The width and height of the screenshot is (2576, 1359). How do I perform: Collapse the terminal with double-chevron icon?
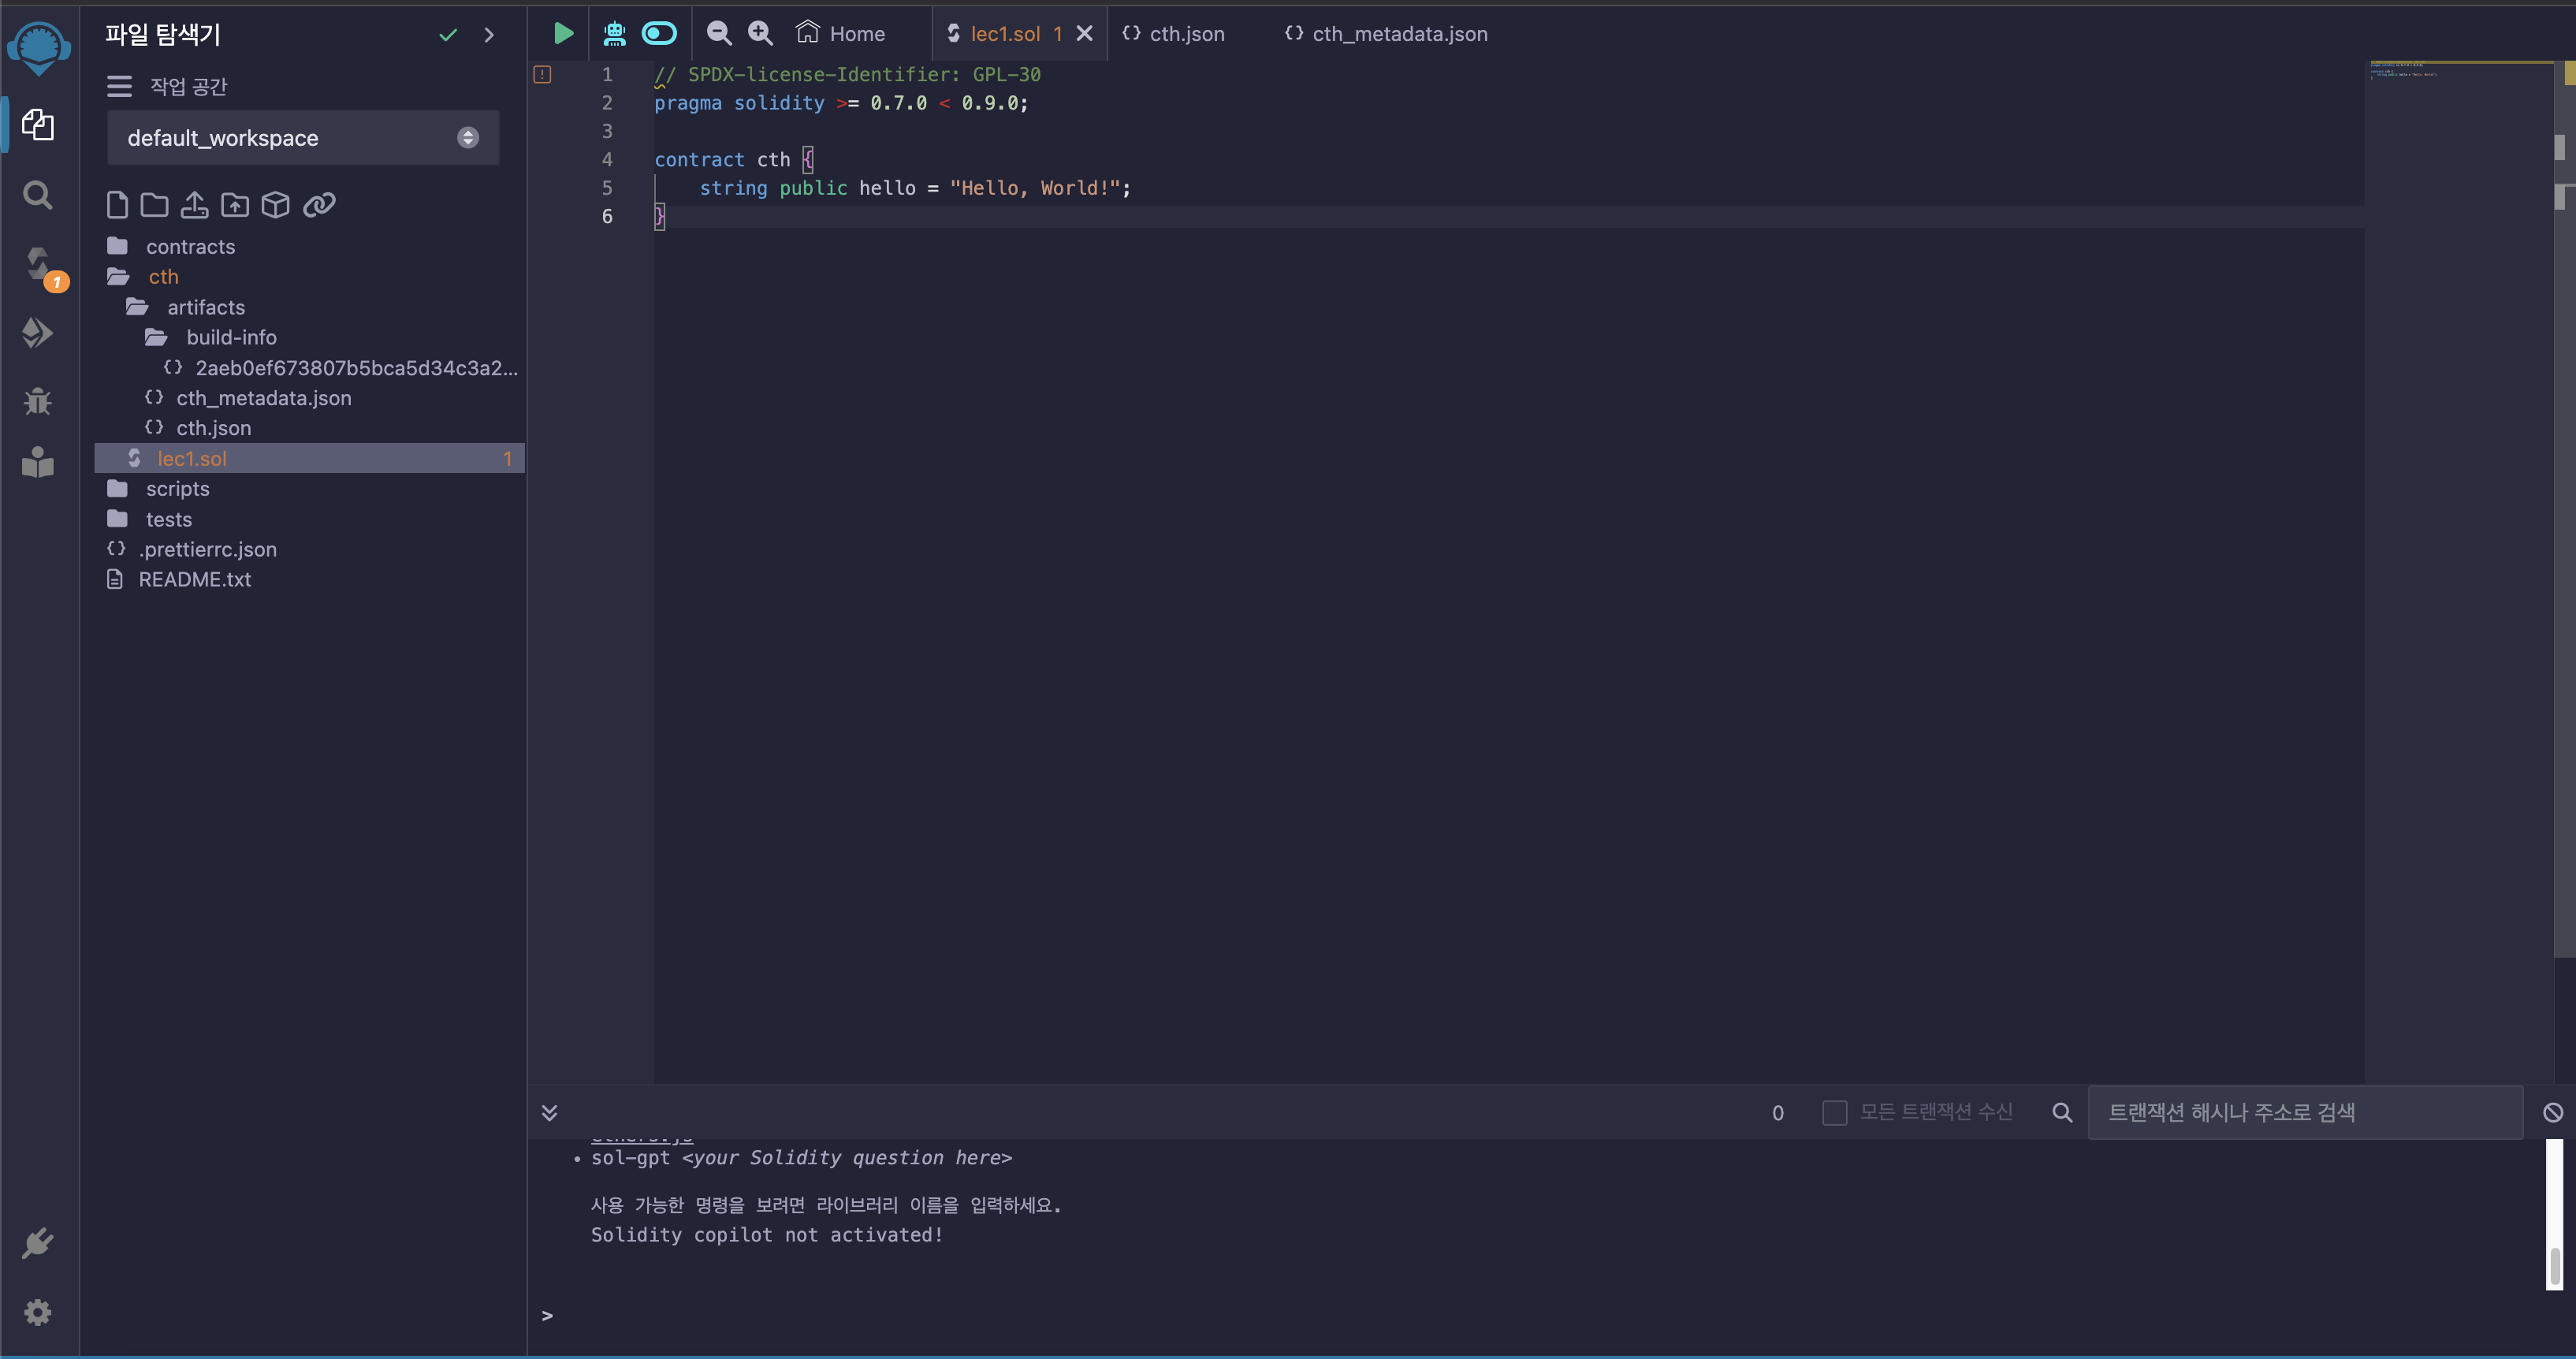click(549, 1113)
